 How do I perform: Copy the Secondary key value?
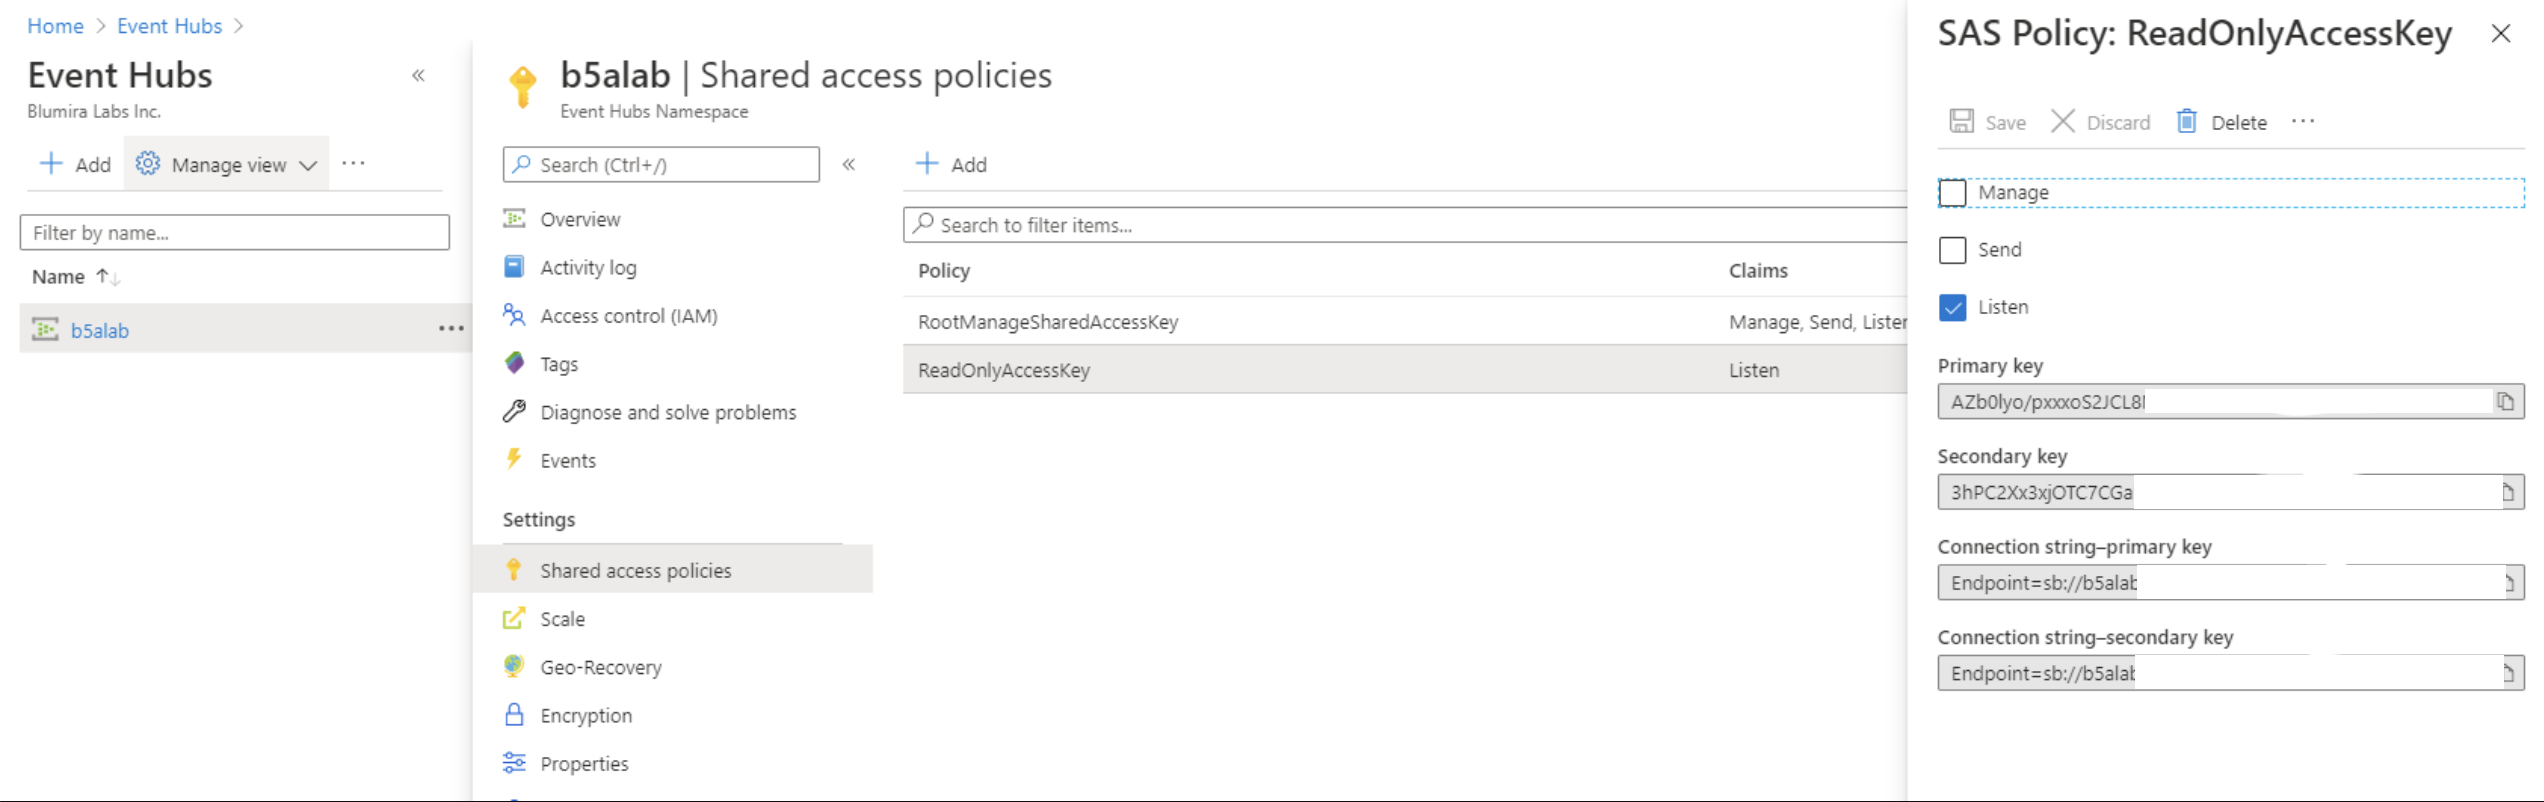(x=2507, y=492)
